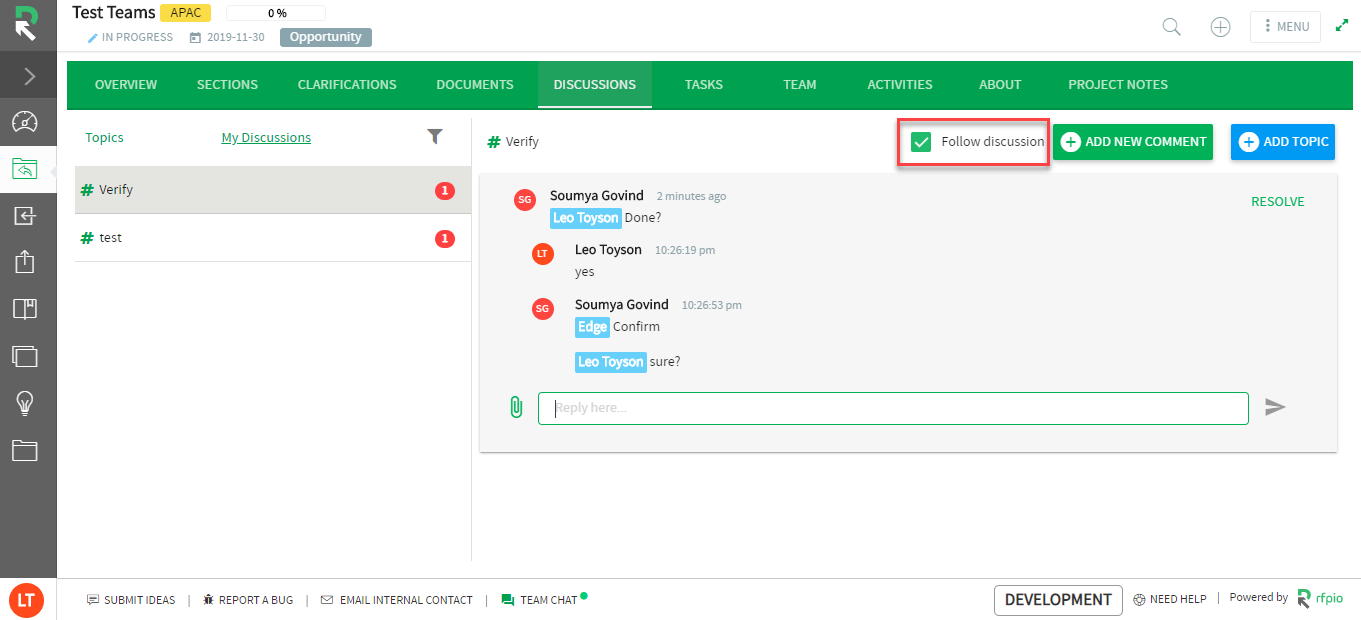Click the calendar date icon
Viewport: 1361px width, 620px height.
click(x=195, y=37)
